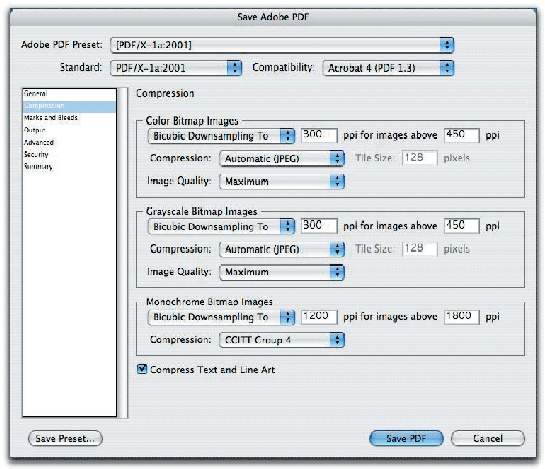Toggle Compress Text and Line Art checkbox
This screenshot has height=469, width=545.
pos(142,369)
